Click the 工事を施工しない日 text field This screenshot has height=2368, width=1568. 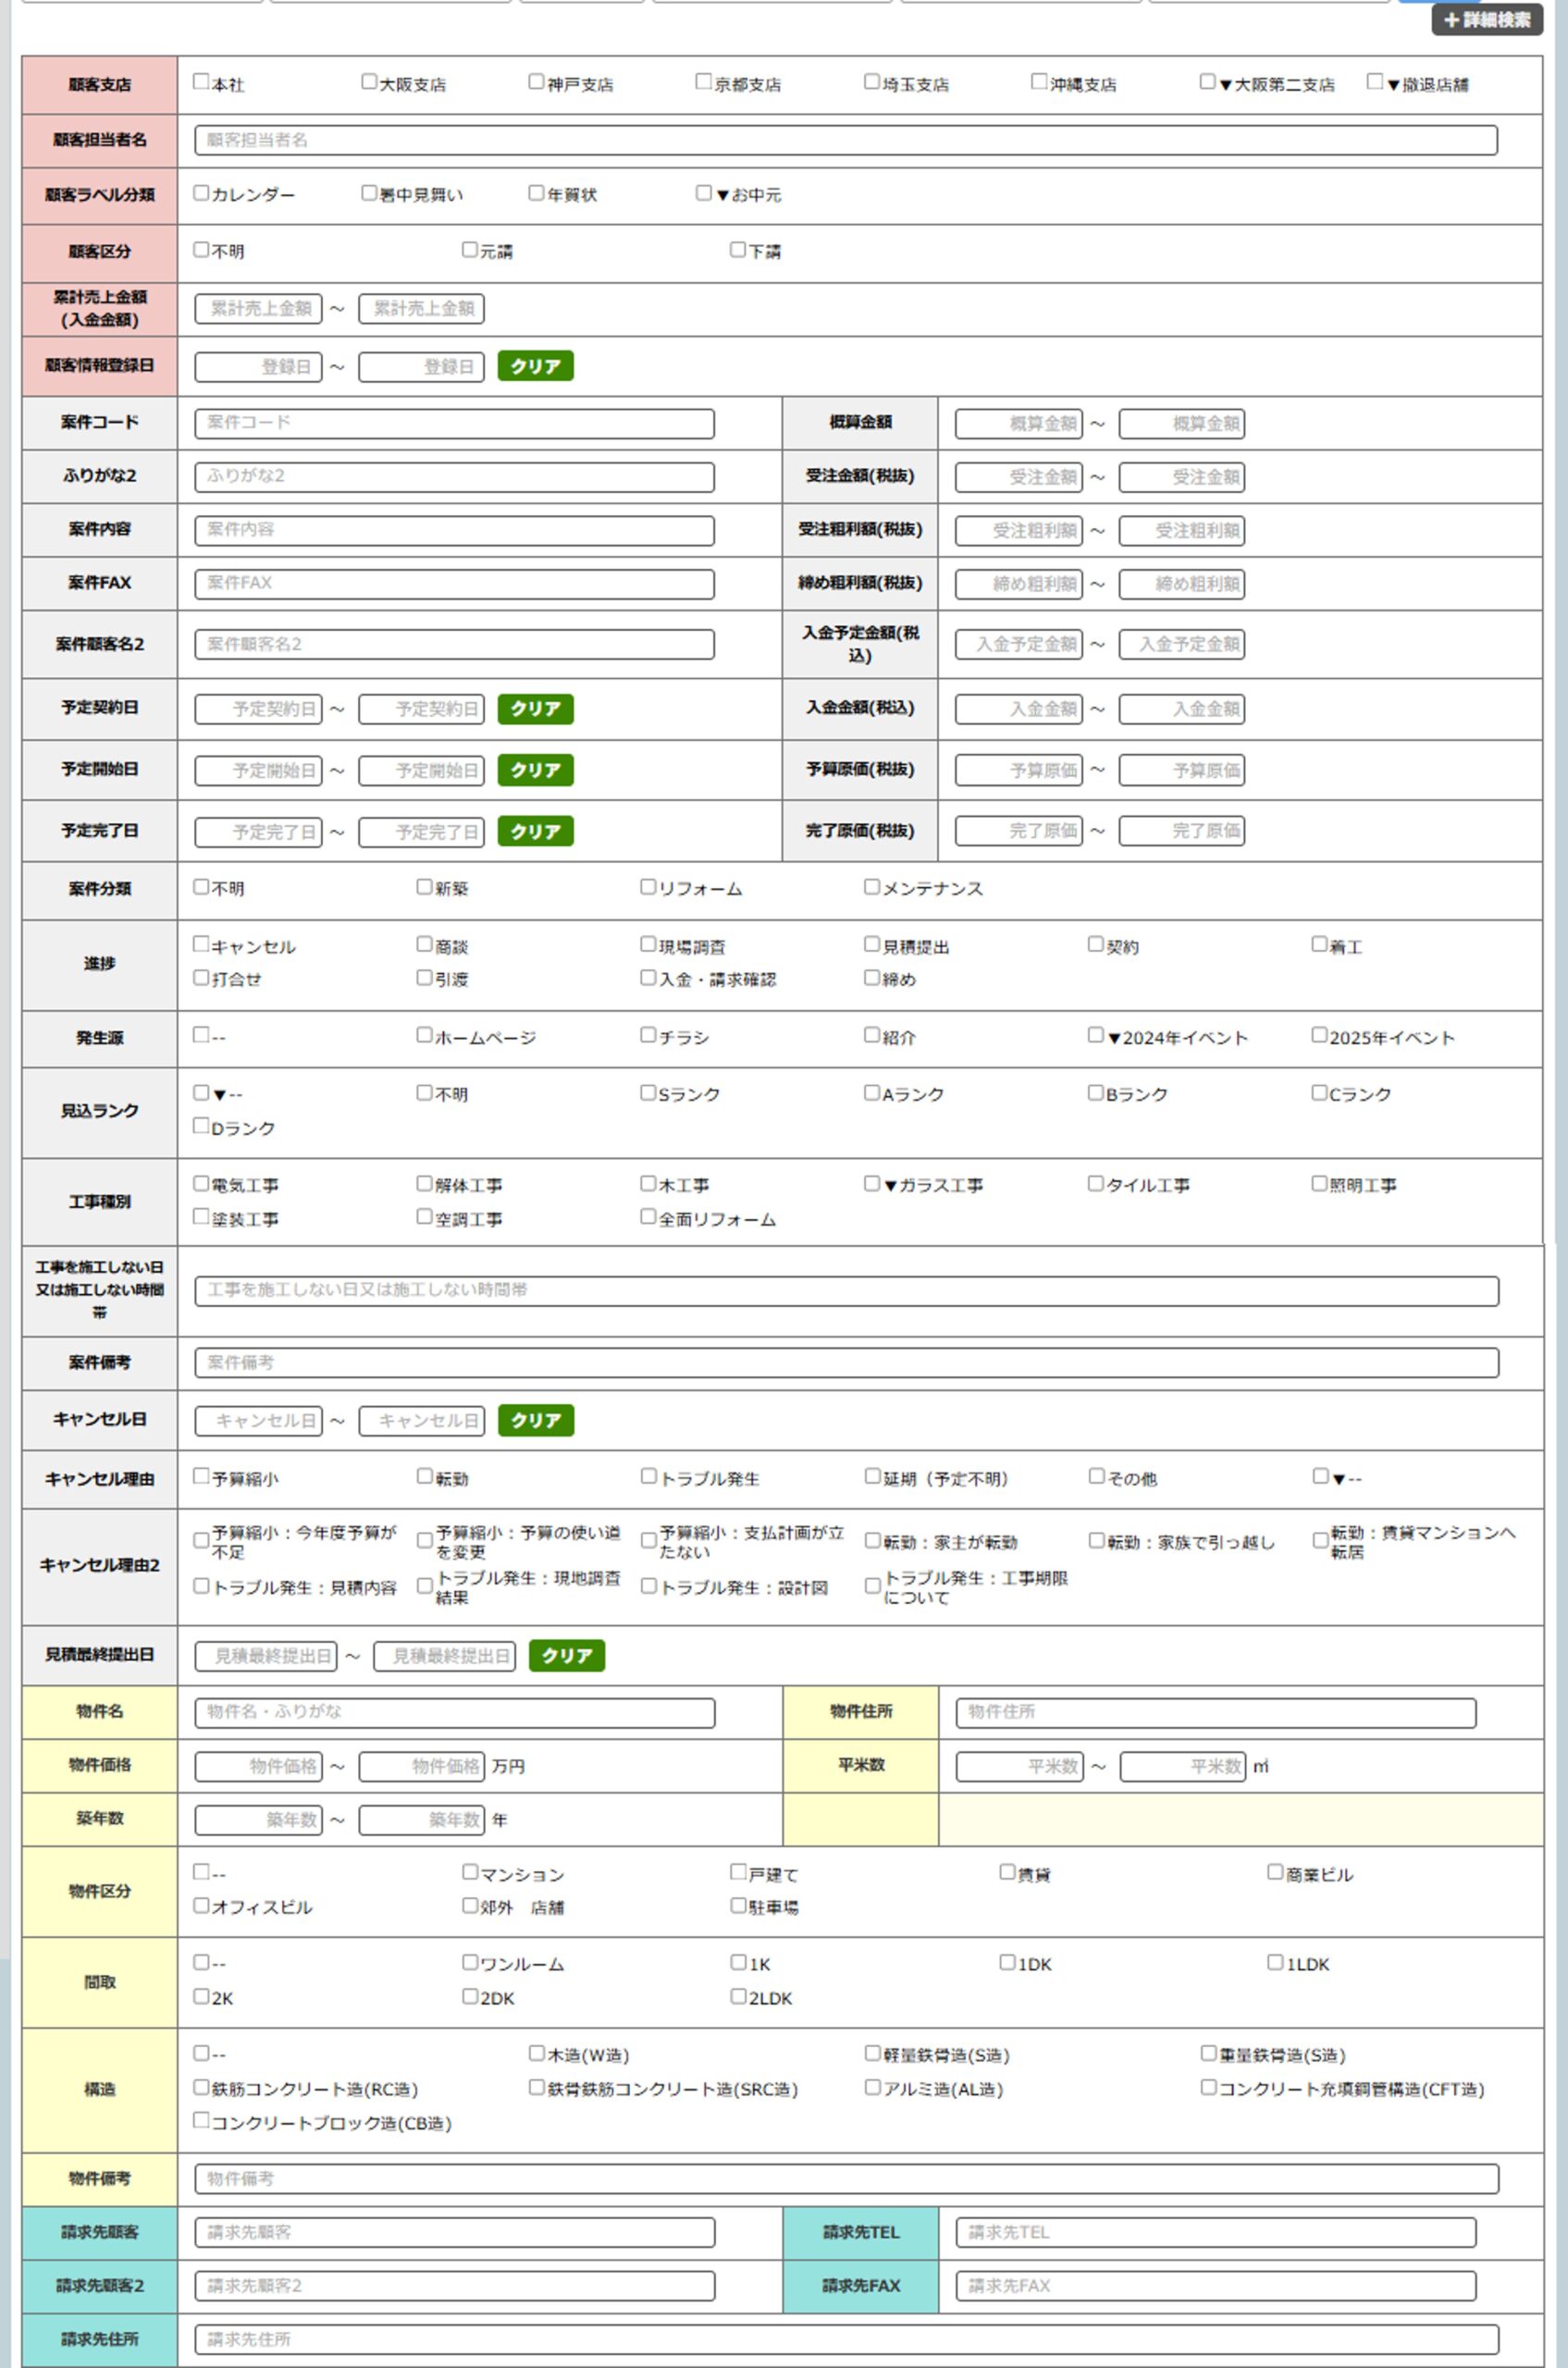click(847, 1291)
